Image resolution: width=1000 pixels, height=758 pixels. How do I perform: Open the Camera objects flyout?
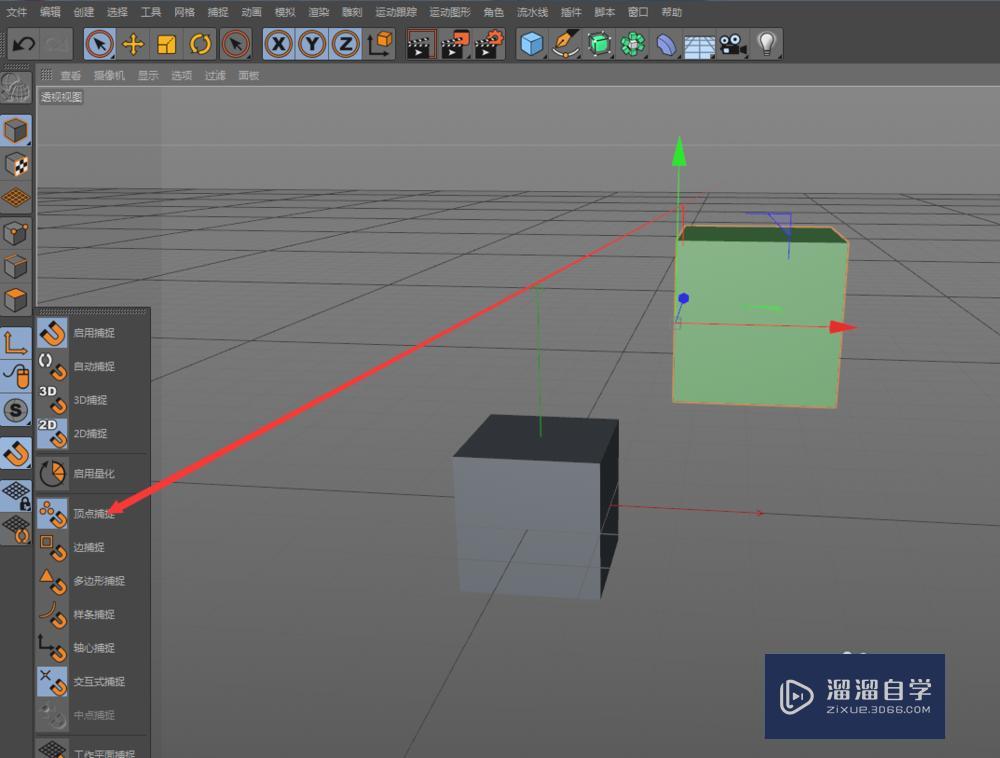733,44
